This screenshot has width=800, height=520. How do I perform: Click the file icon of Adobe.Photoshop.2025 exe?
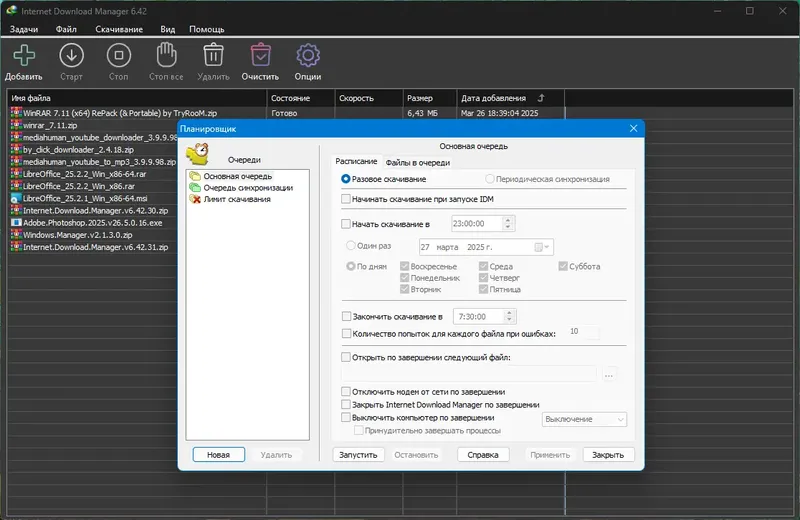16,222
